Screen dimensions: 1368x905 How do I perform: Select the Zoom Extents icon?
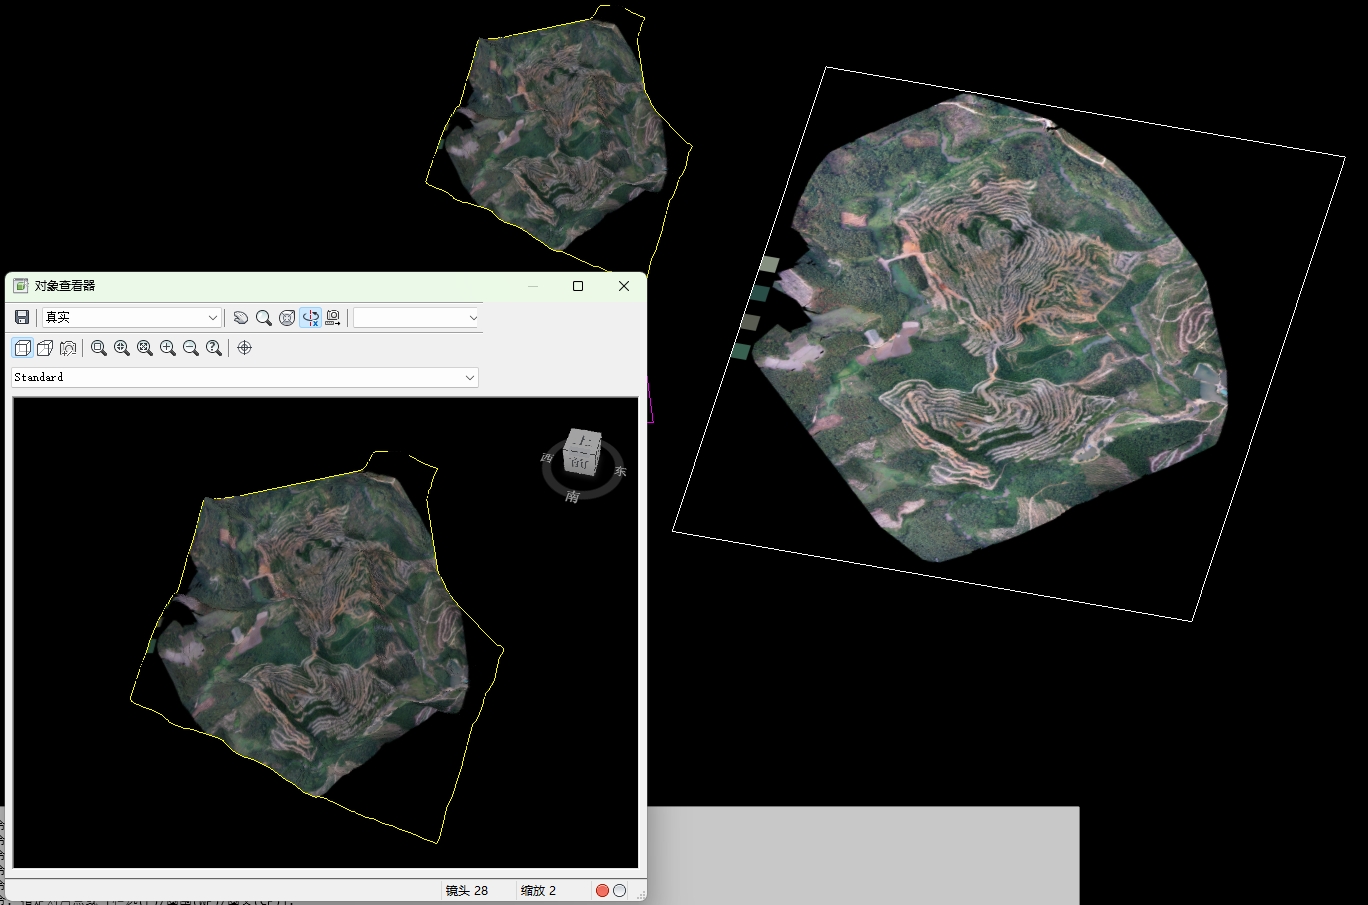coord(144,347)
